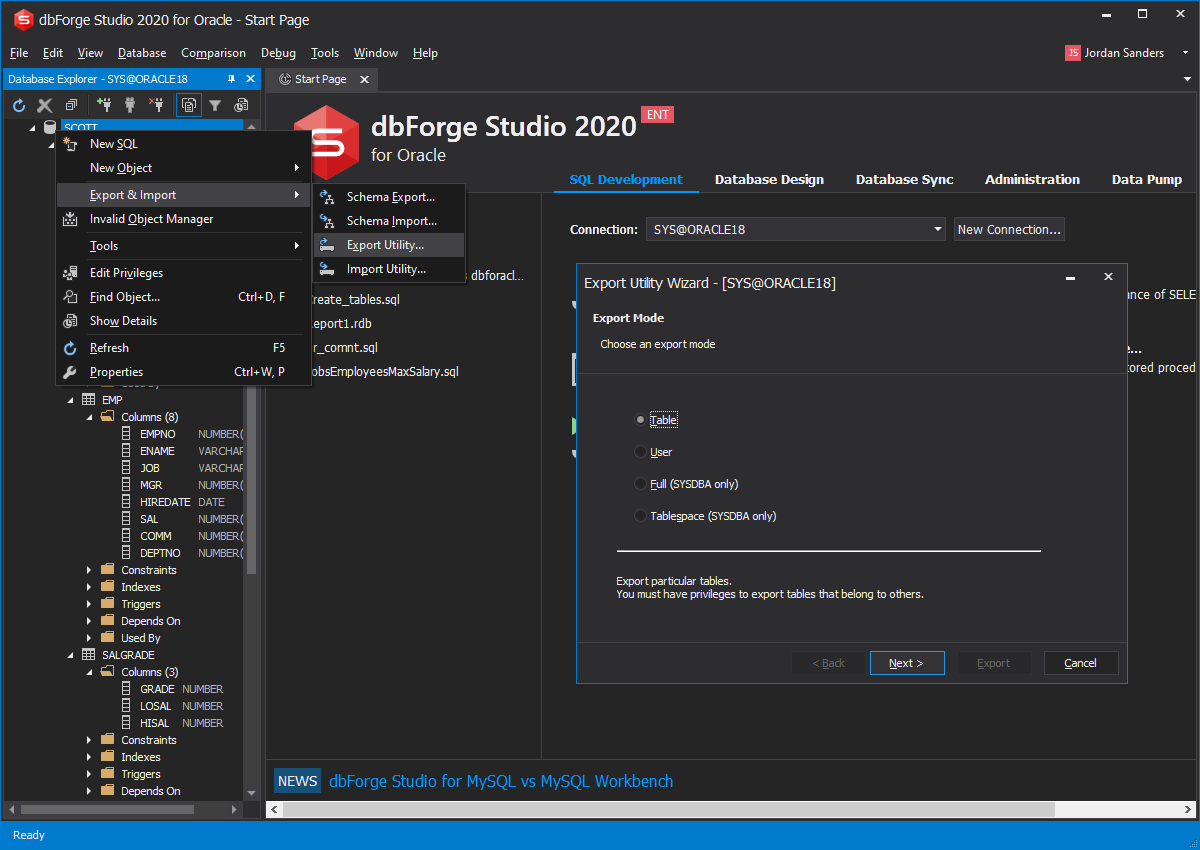Collapse the SALGRADE table node
Image resolution: width=1200 pixels, height=850 pixels.
click(71, 655)
